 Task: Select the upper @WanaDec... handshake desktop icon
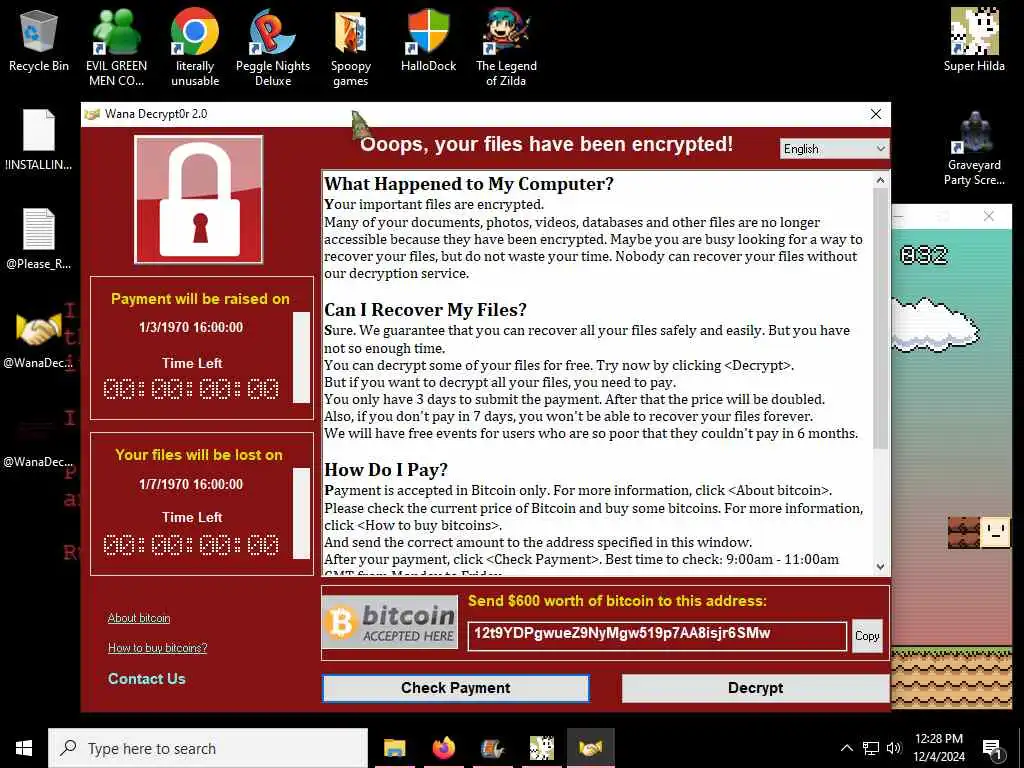coord(39,340)
